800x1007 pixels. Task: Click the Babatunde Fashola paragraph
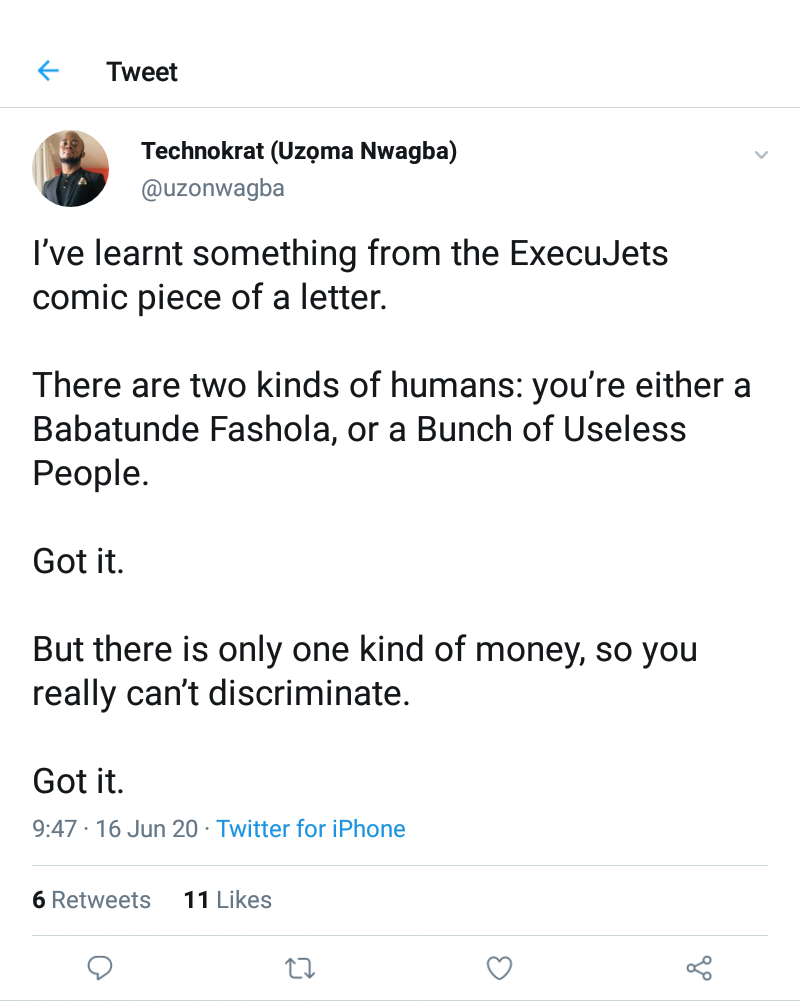[x=390, y=429]
